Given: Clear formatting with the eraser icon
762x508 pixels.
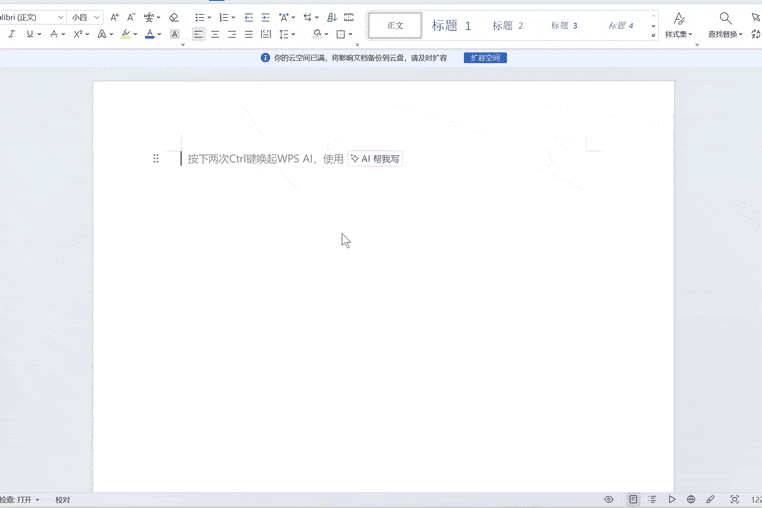Looking at the screenshot, I should (x=174, y=18).
